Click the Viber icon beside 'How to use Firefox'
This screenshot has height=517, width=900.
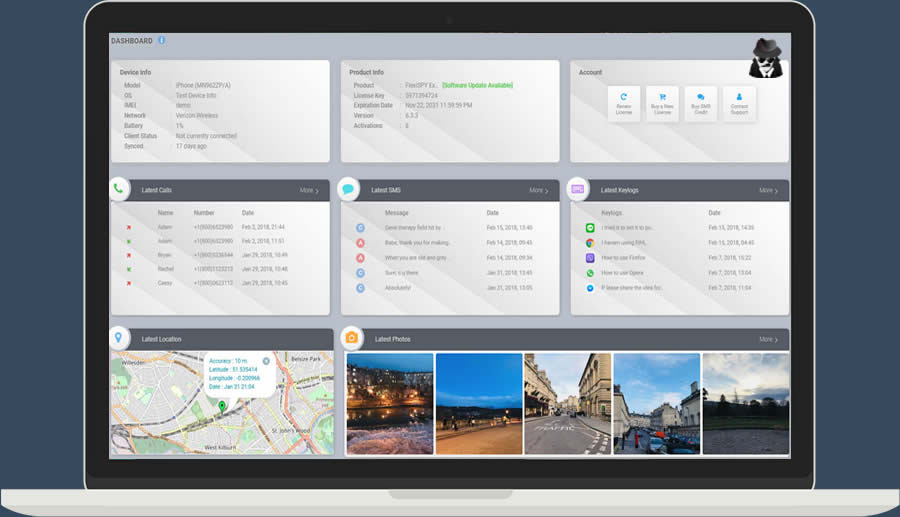pyautogui.click(x=589, y=258)
